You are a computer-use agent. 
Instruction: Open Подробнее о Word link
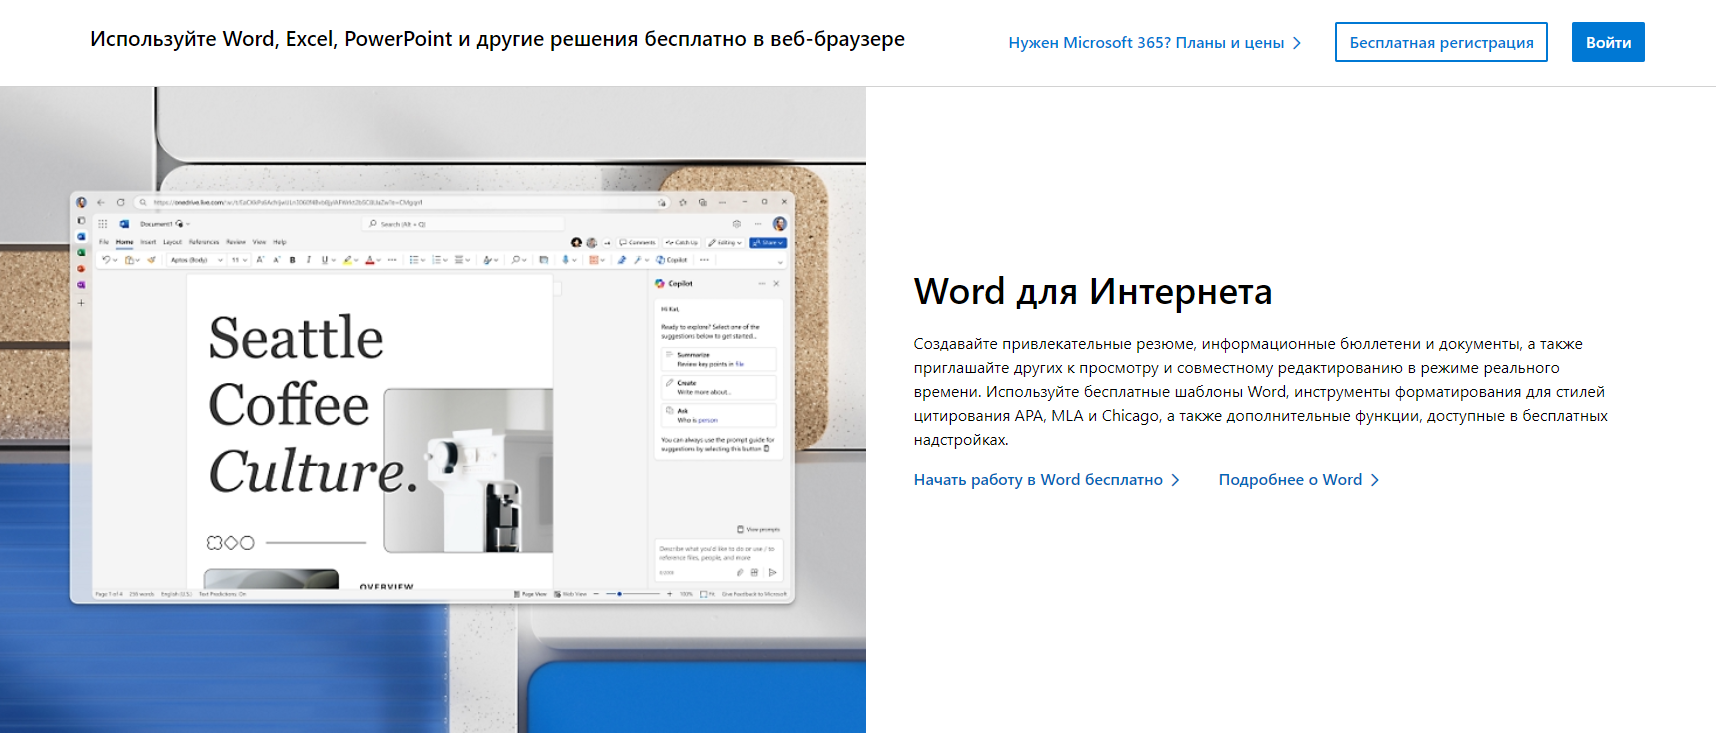[1299, 480]
